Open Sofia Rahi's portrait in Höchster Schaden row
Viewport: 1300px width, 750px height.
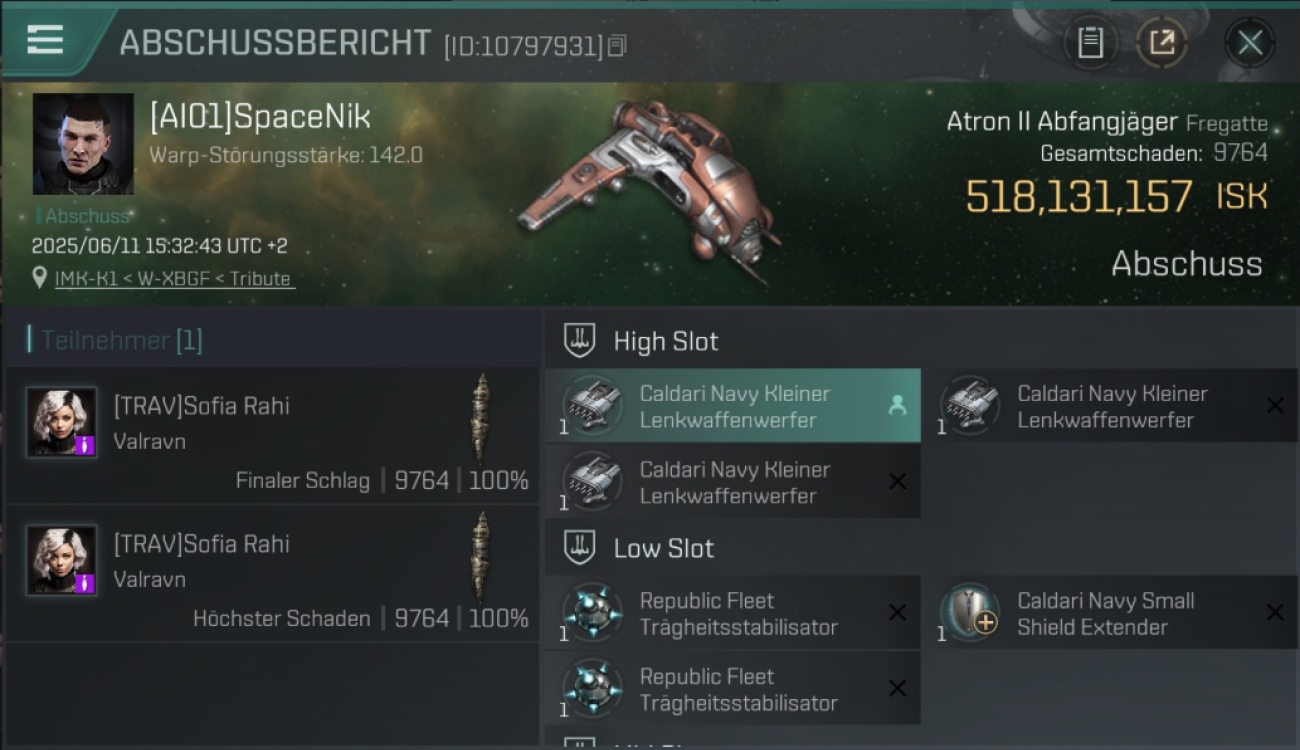click(62, 560)
